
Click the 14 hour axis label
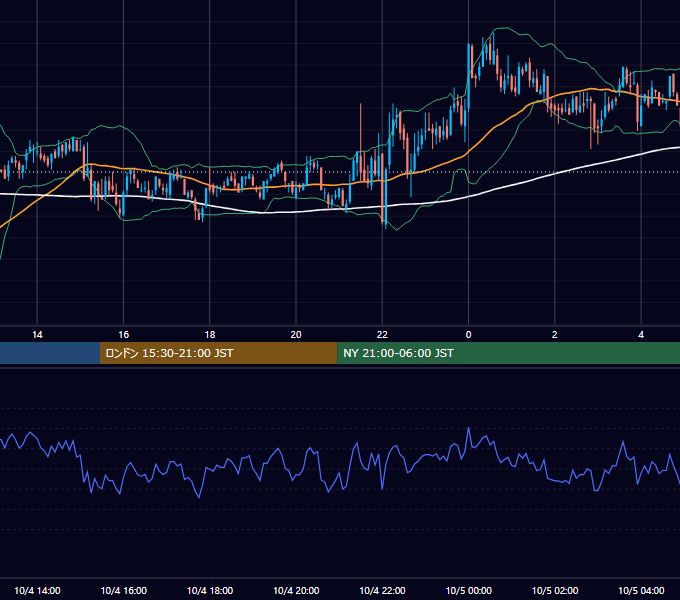[37, 335]
